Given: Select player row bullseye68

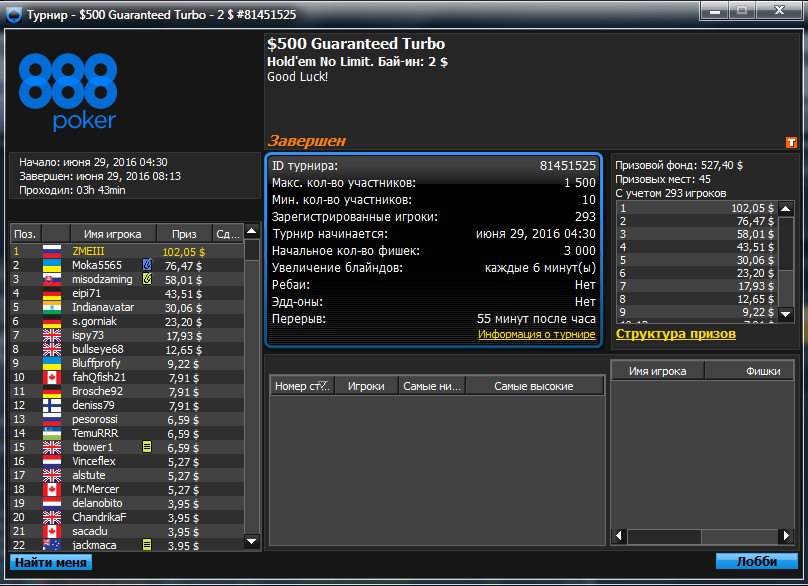Looking at the screenshot, I should click(x=127, y=349).
